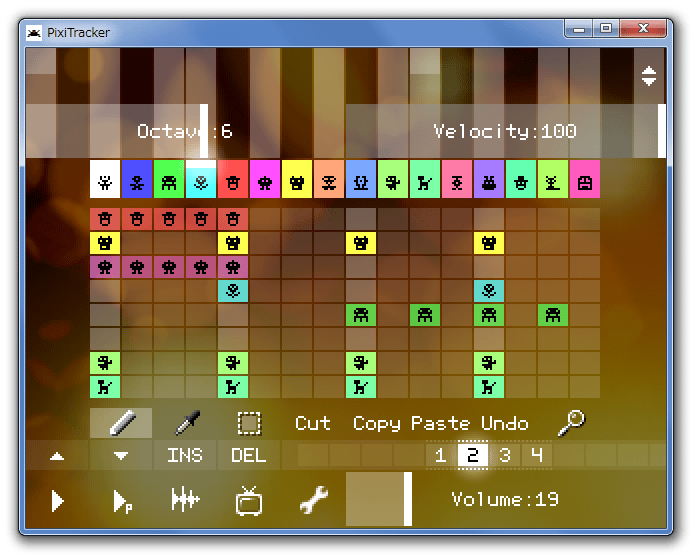Move pattern down with the down arrow
This screenshot has height=555, width=697.
121,456
